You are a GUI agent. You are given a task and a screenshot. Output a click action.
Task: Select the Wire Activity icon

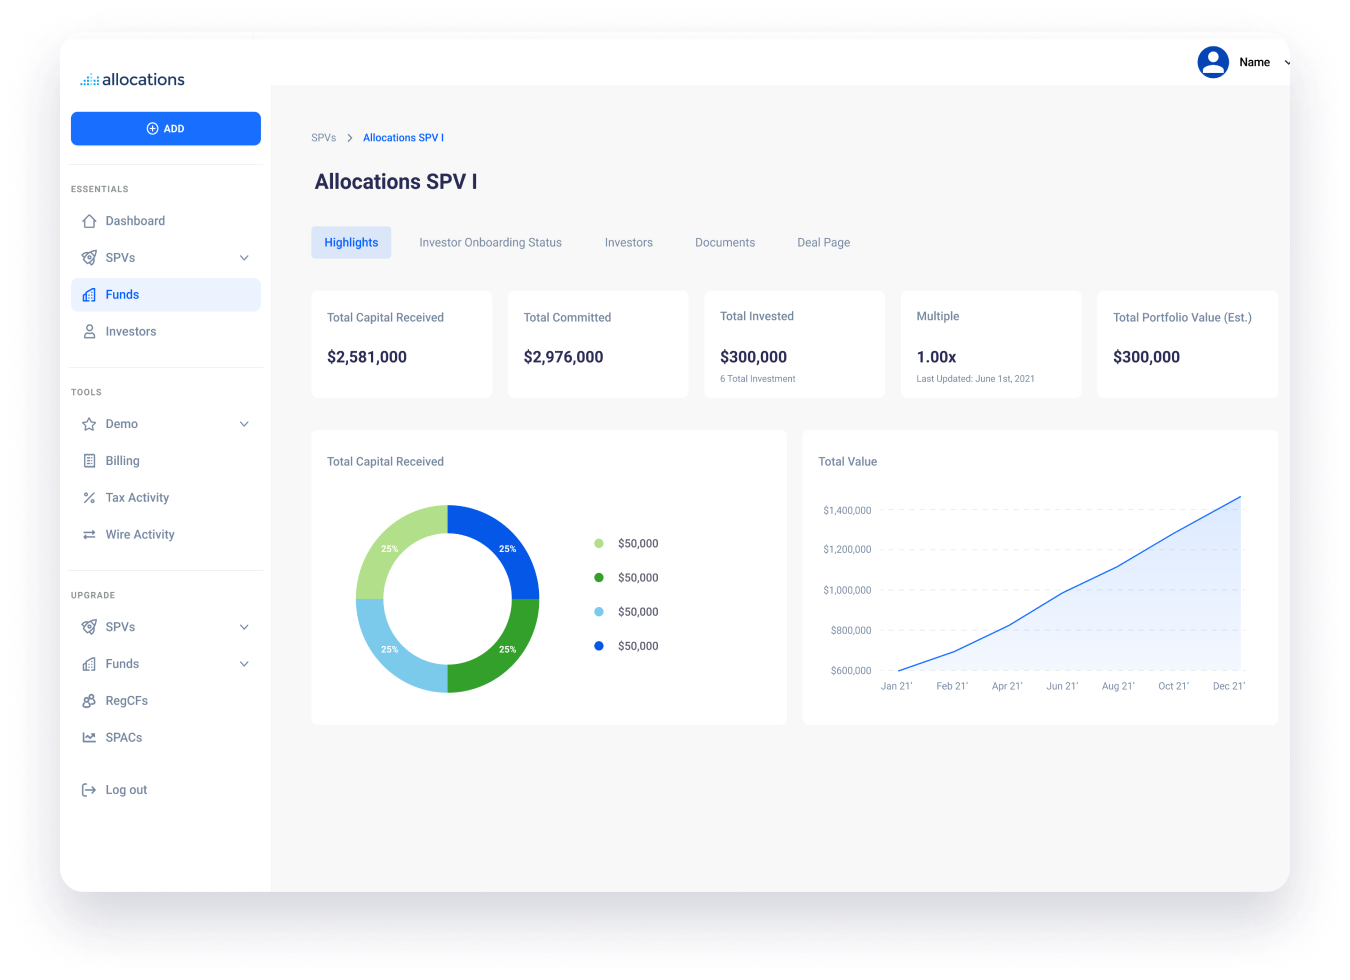[90, 534]
